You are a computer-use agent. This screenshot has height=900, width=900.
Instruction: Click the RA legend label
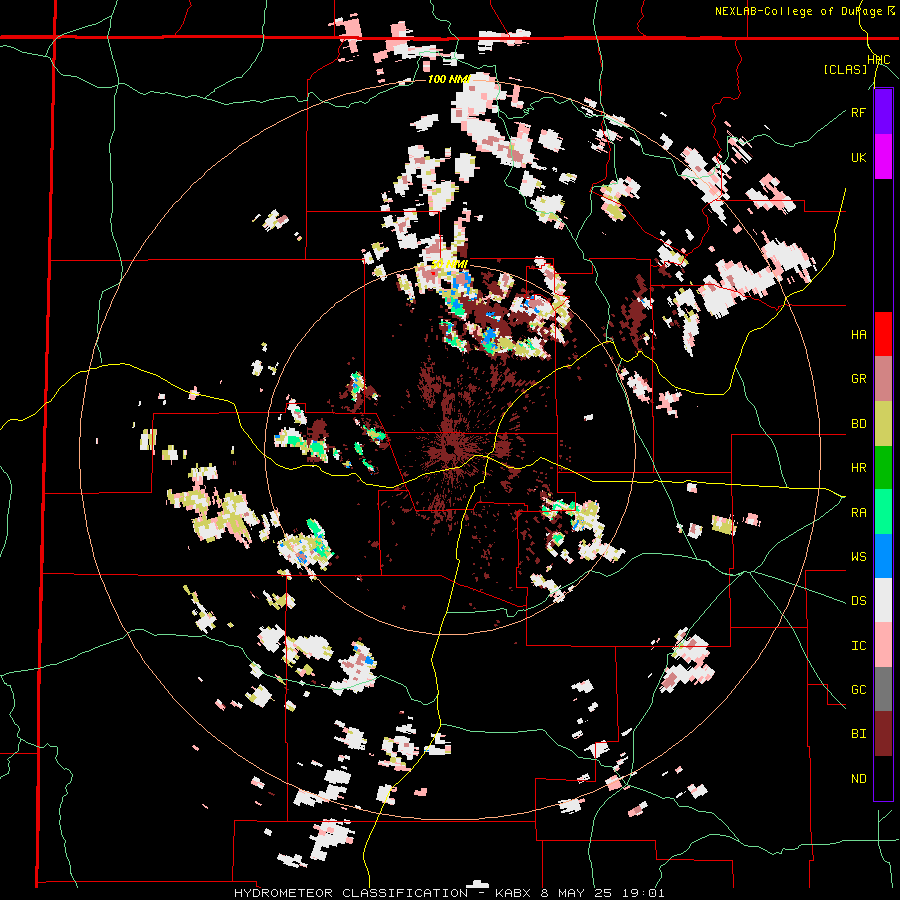pos(858,513)
